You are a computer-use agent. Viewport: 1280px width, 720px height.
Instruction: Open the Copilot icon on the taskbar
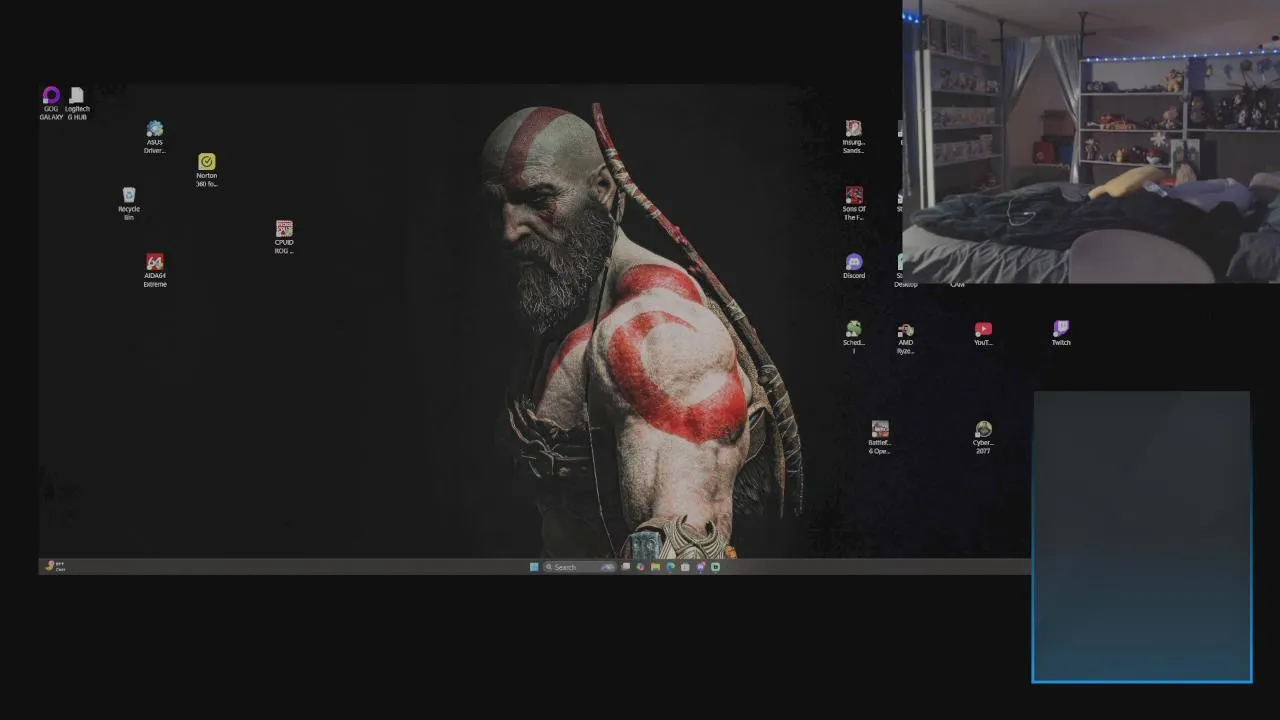click(641, 567)
